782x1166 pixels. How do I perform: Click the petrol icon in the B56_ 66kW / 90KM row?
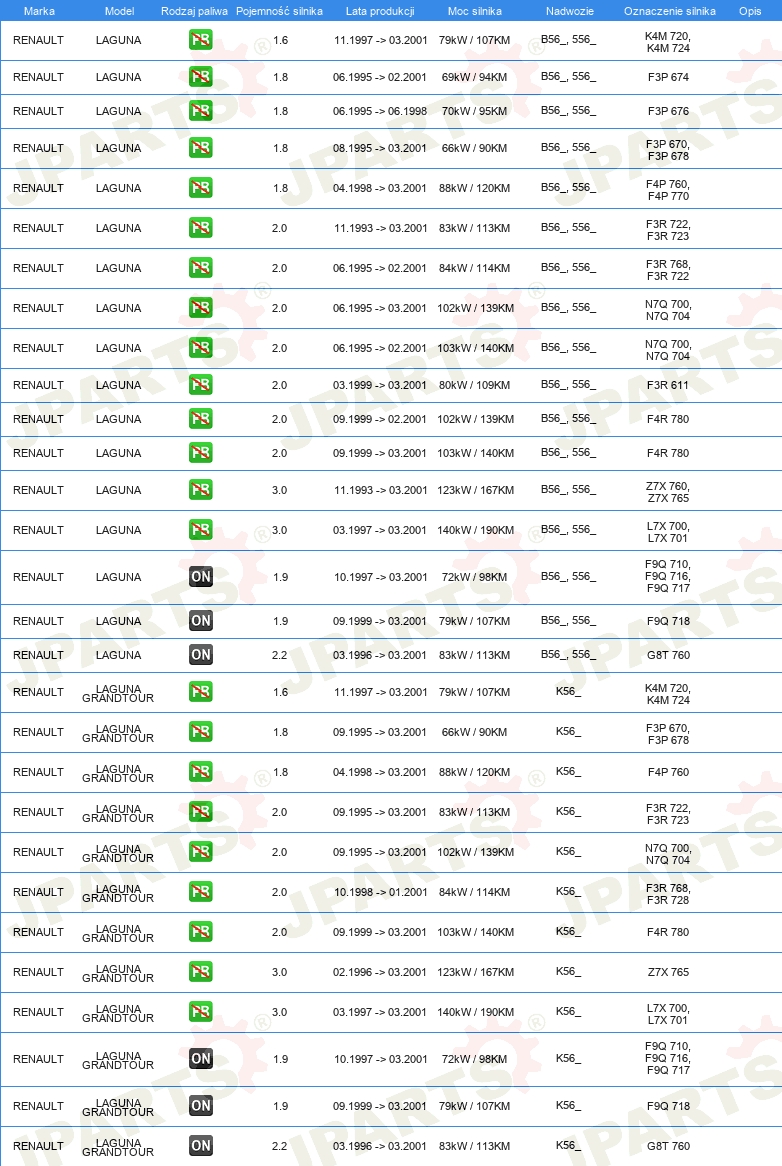coord(201,147)
